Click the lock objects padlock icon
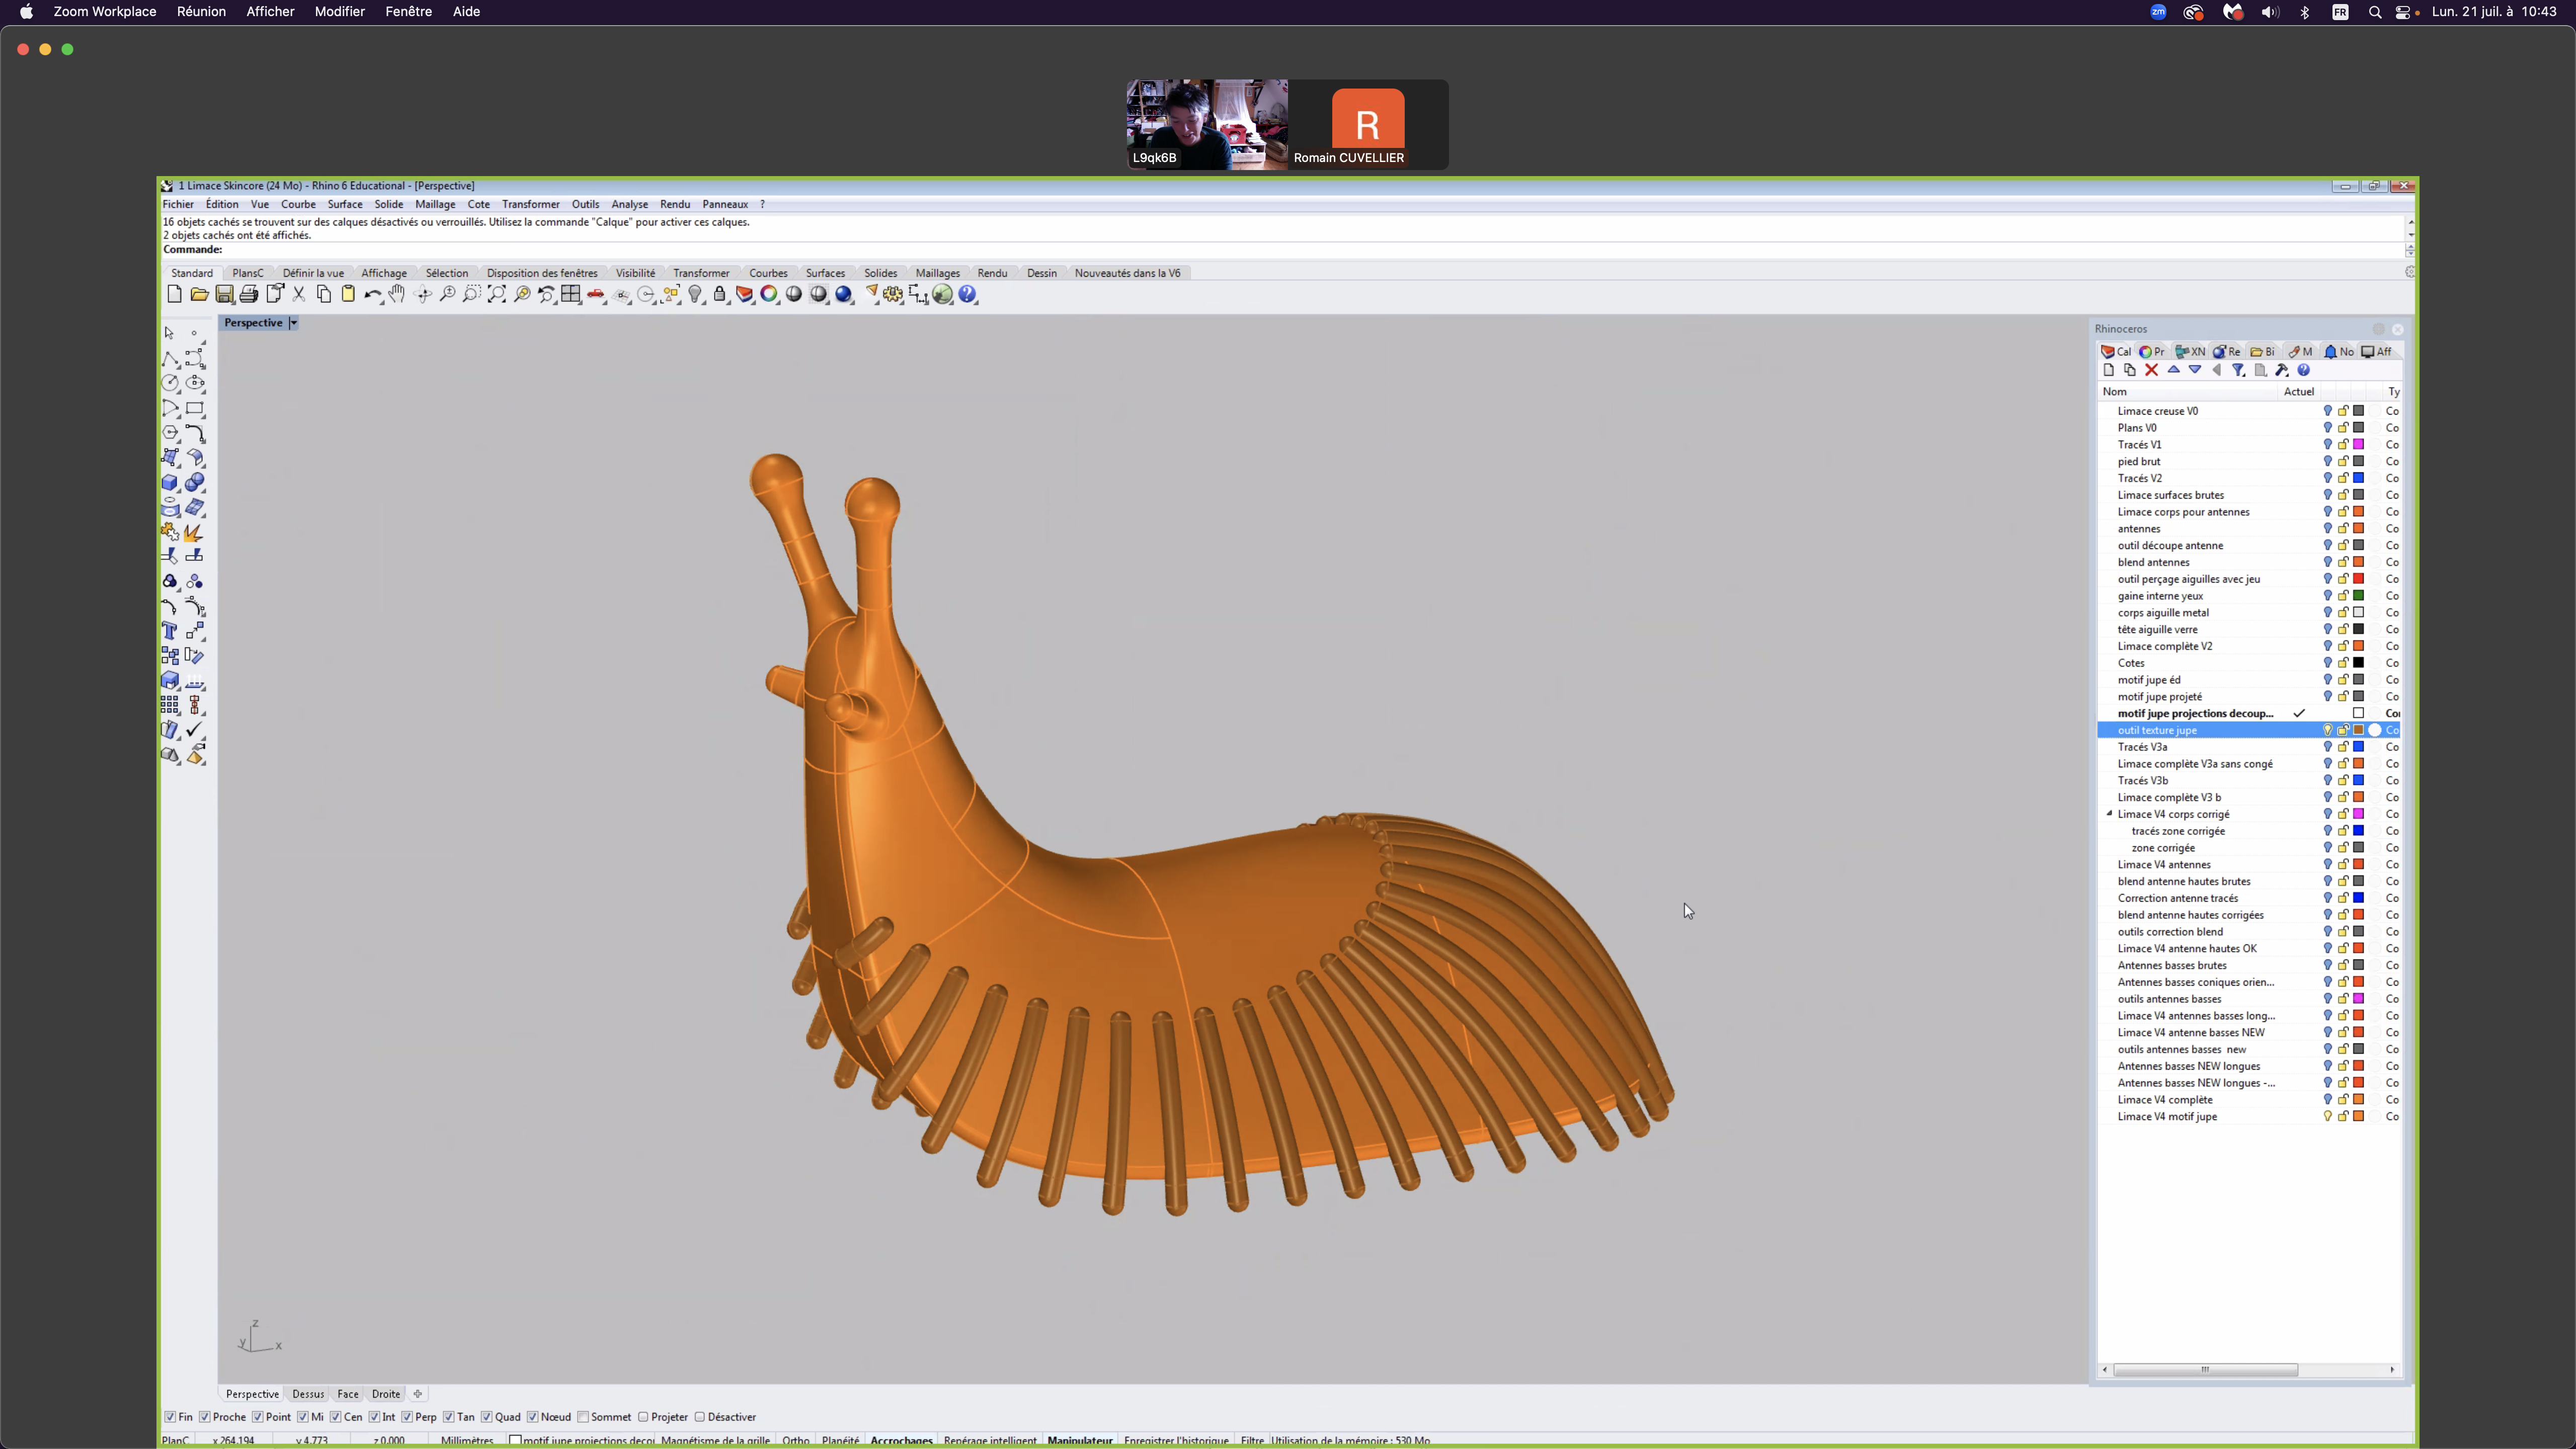This screenshot has height=1449, width=2576. click(720, 294)
